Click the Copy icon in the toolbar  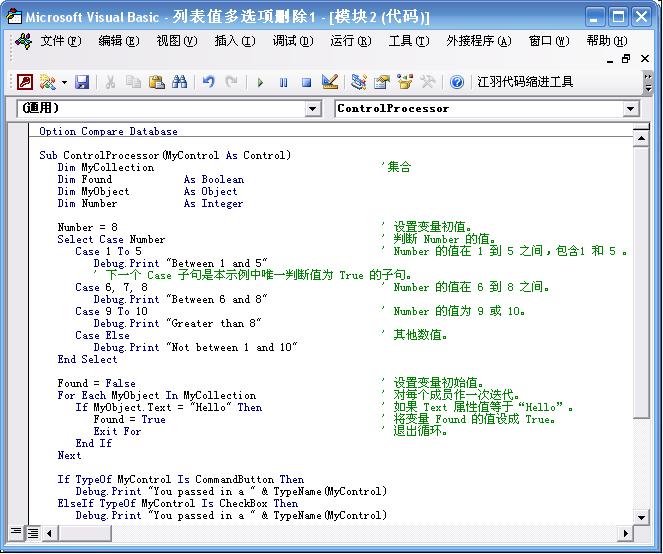(134, 82)
